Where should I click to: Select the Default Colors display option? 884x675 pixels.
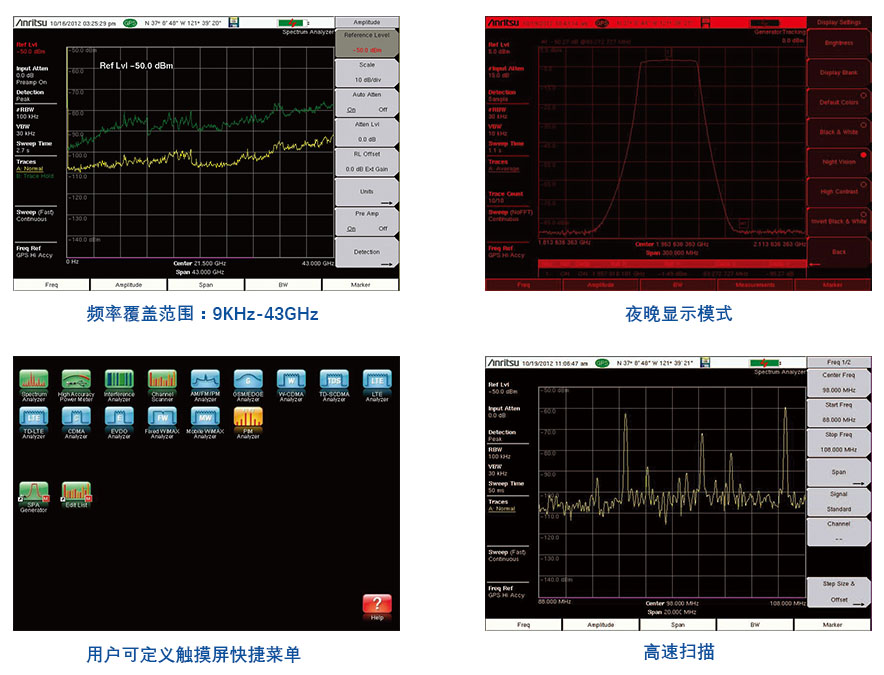pyautogui.click(x=839, y=103)
